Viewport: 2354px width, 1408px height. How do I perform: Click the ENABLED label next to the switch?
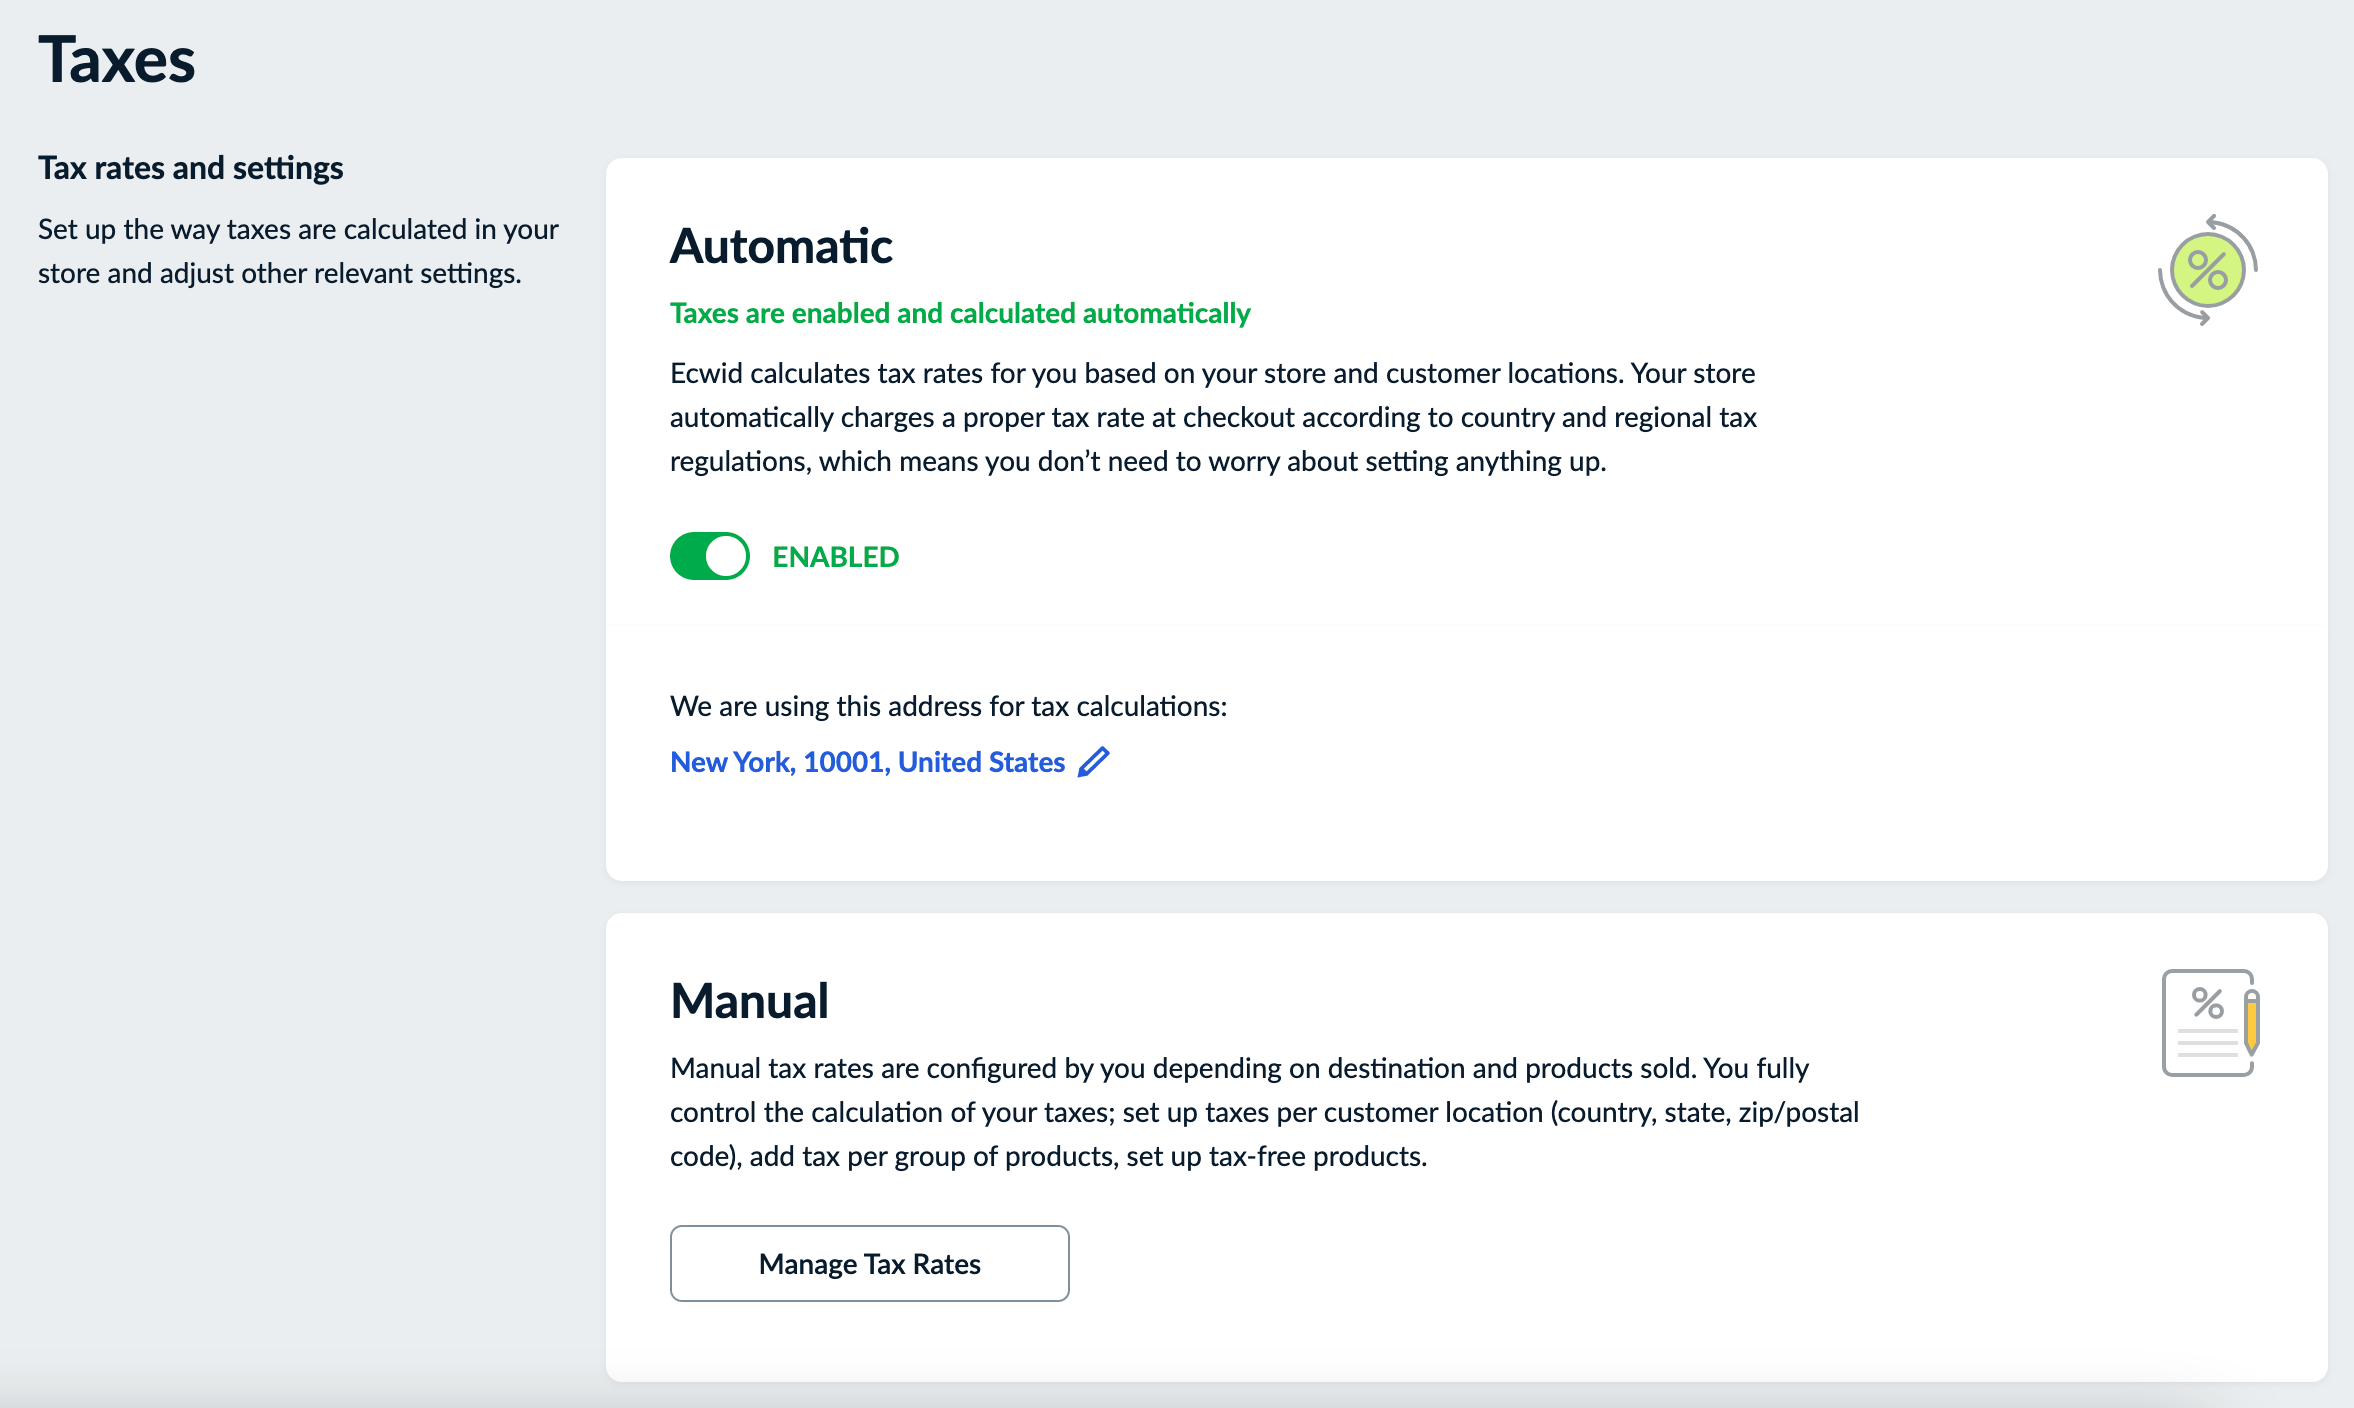[x=834, y=556]
